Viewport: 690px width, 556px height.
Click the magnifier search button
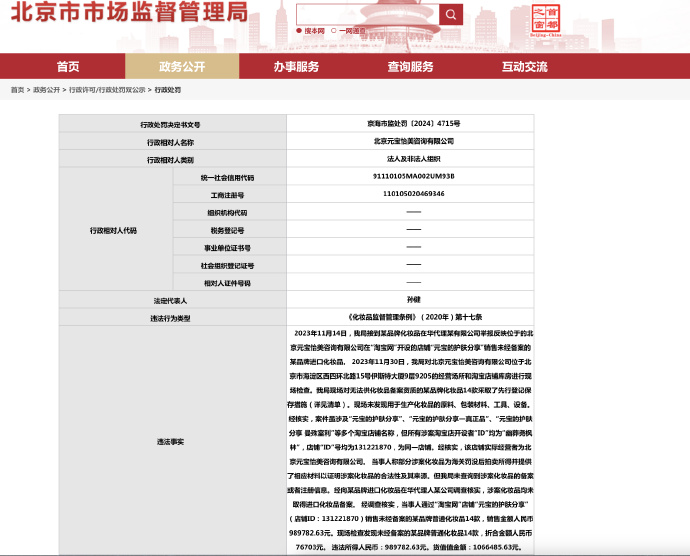point(451,14)
